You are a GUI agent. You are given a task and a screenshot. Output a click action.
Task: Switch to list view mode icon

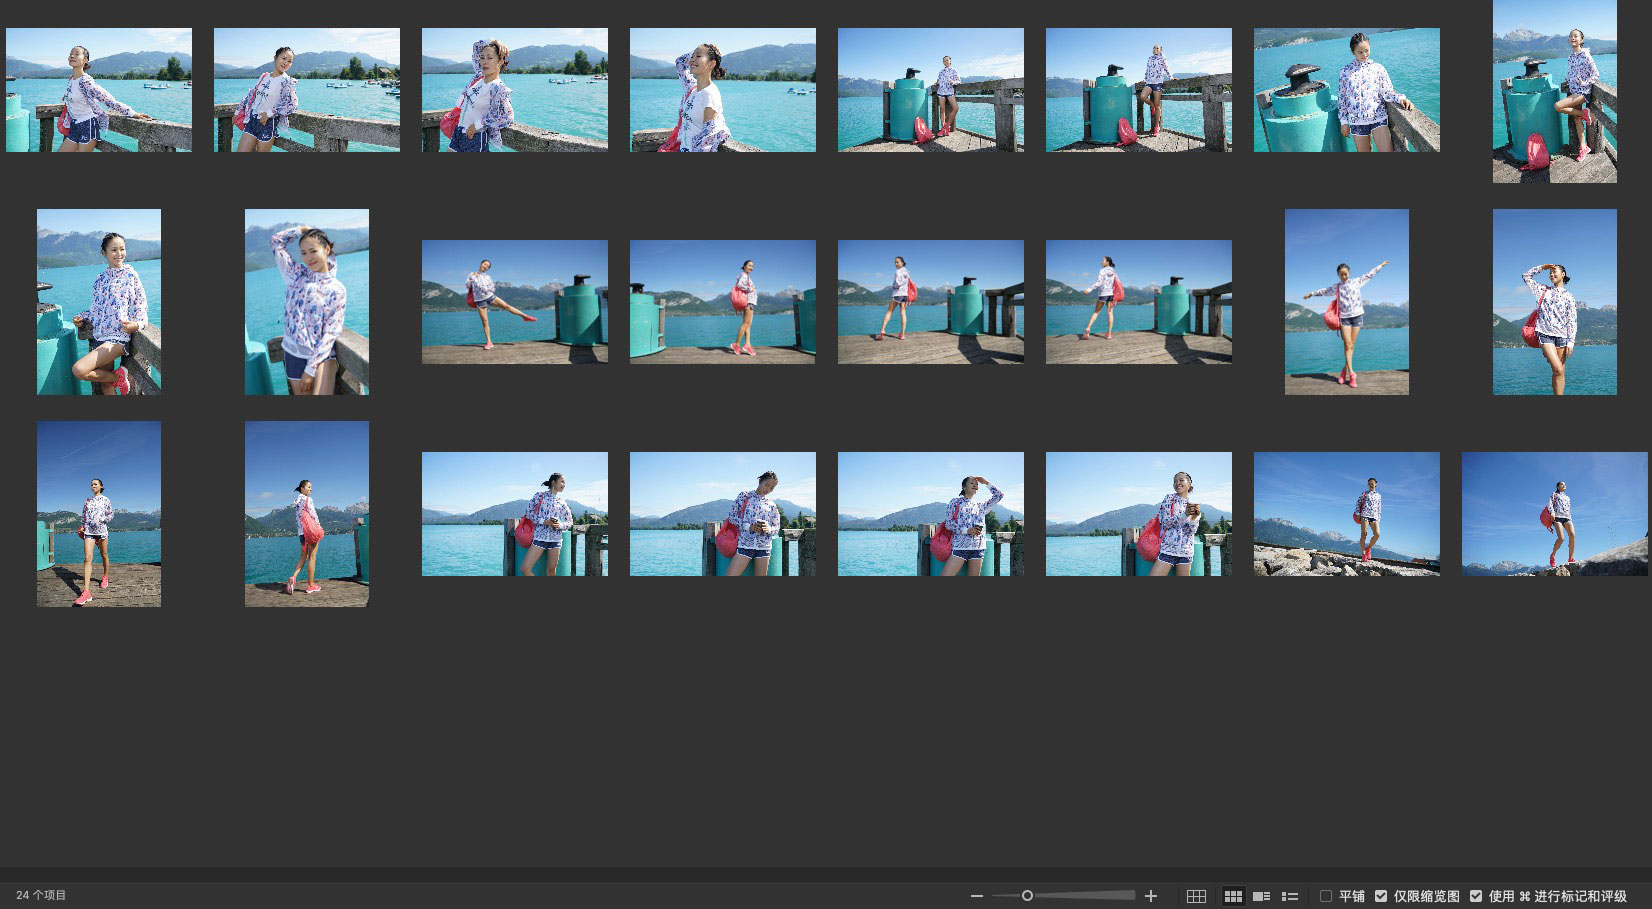[1290, 896]
